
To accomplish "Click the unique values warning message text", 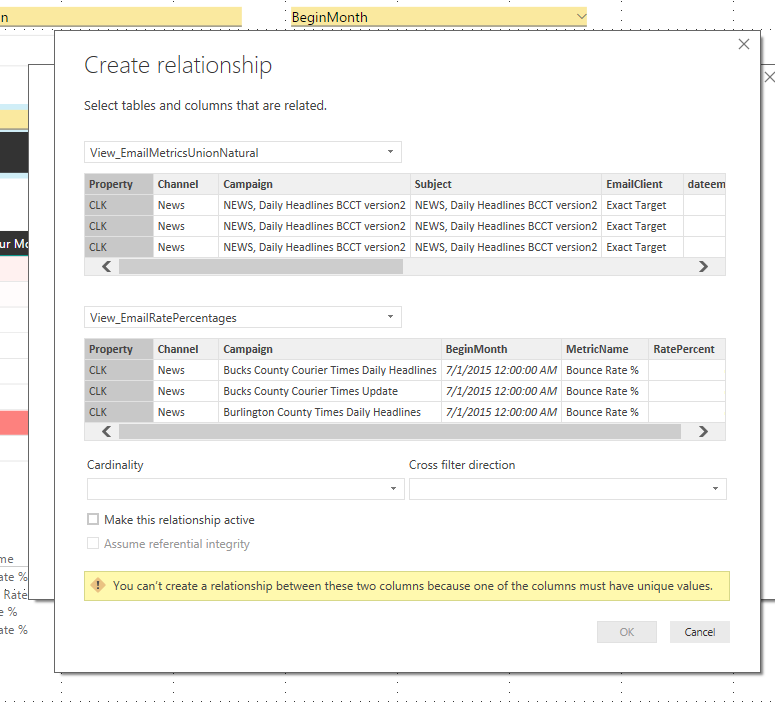I will [413, 586].
